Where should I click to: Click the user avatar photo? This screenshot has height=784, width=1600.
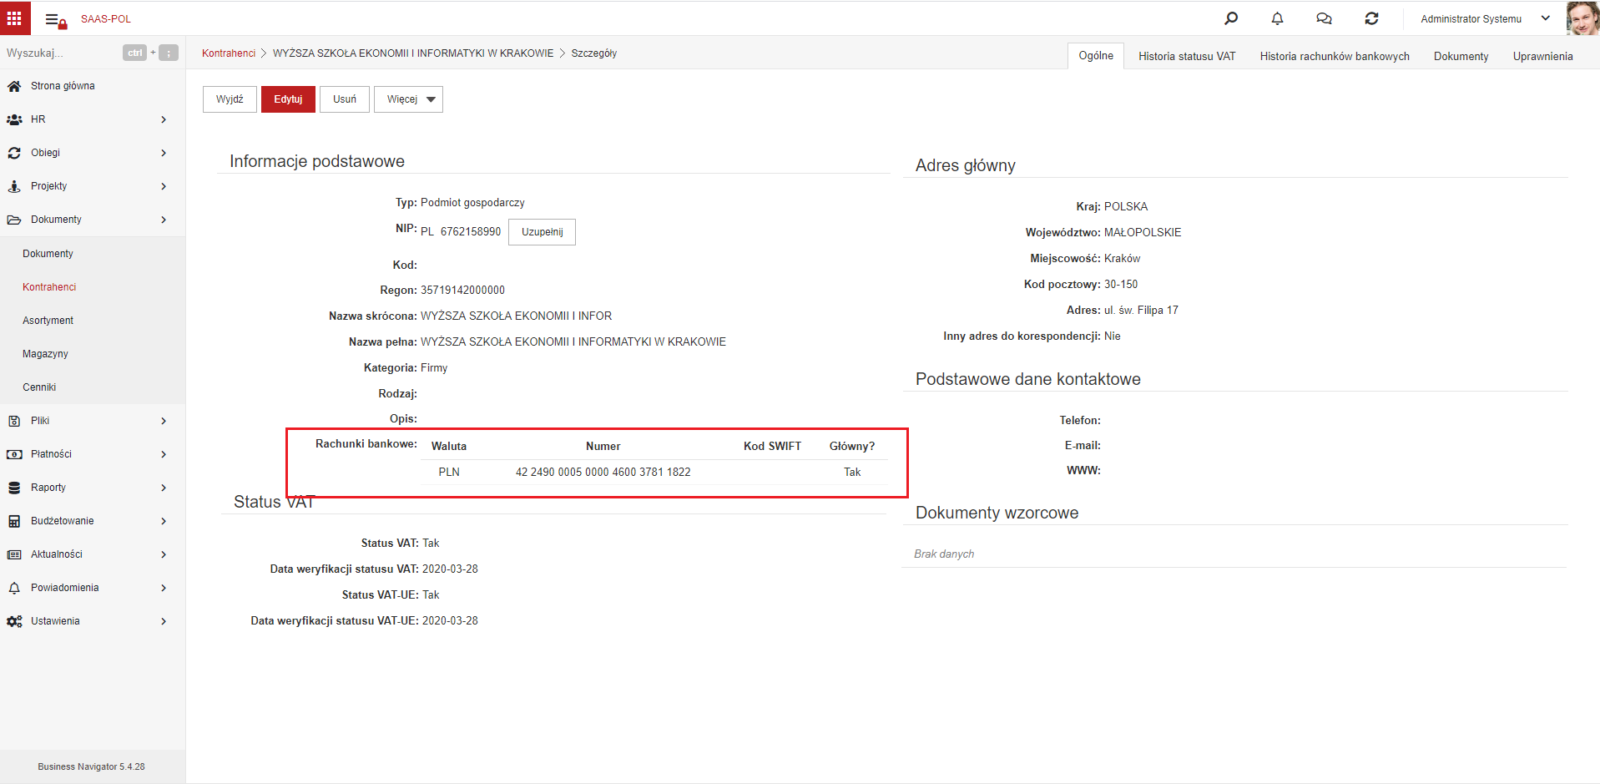1583,18
